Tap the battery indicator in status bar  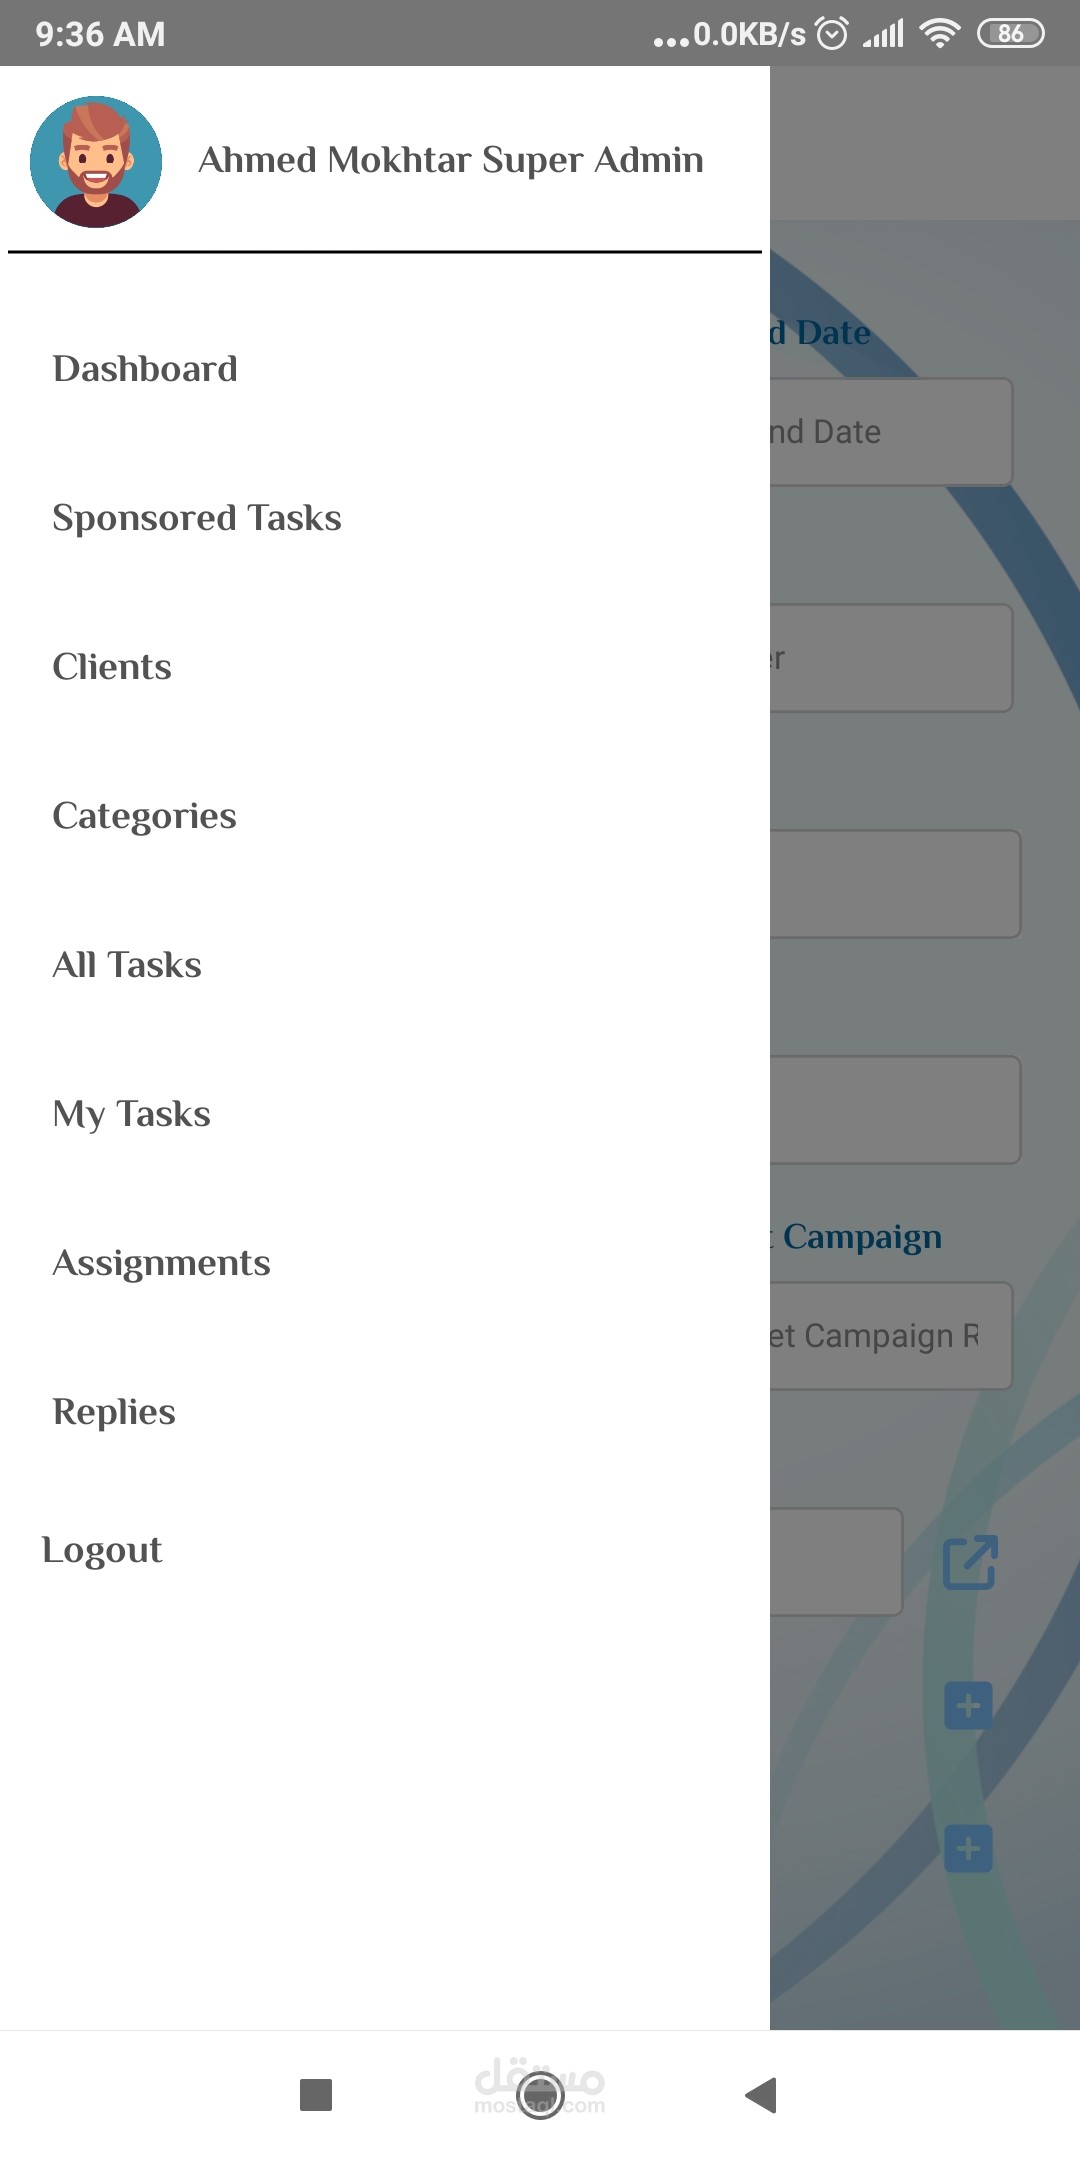click(x=1010, y=34)
